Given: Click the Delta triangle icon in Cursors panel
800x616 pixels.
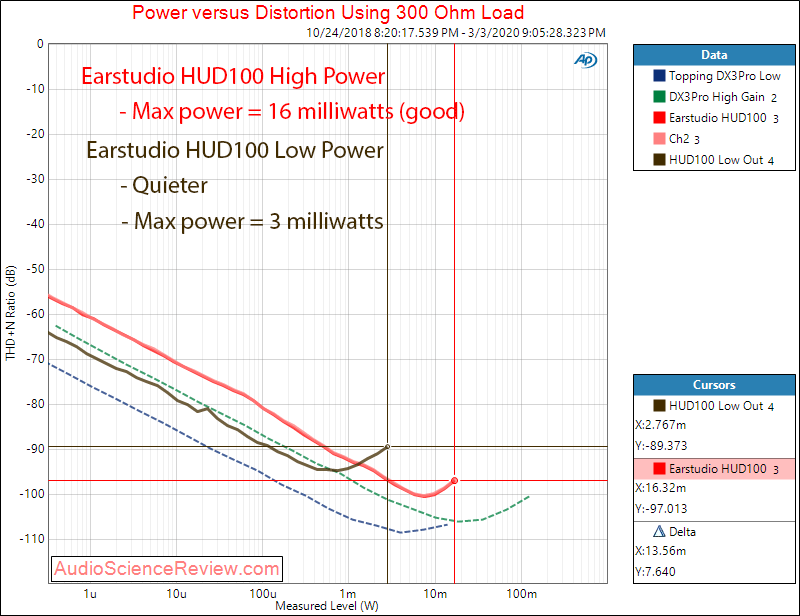Looking at the screenshot, I should (x=659, y=531).
